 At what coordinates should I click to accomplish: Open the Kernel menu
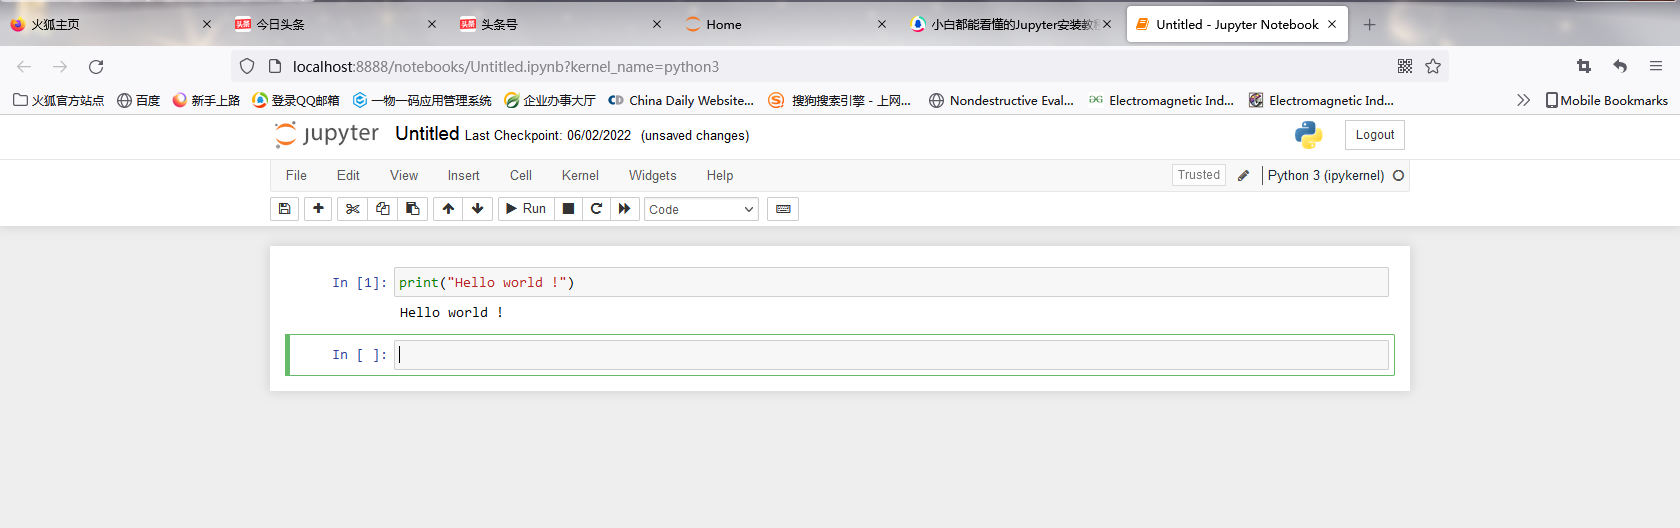[x=580, y=175]
